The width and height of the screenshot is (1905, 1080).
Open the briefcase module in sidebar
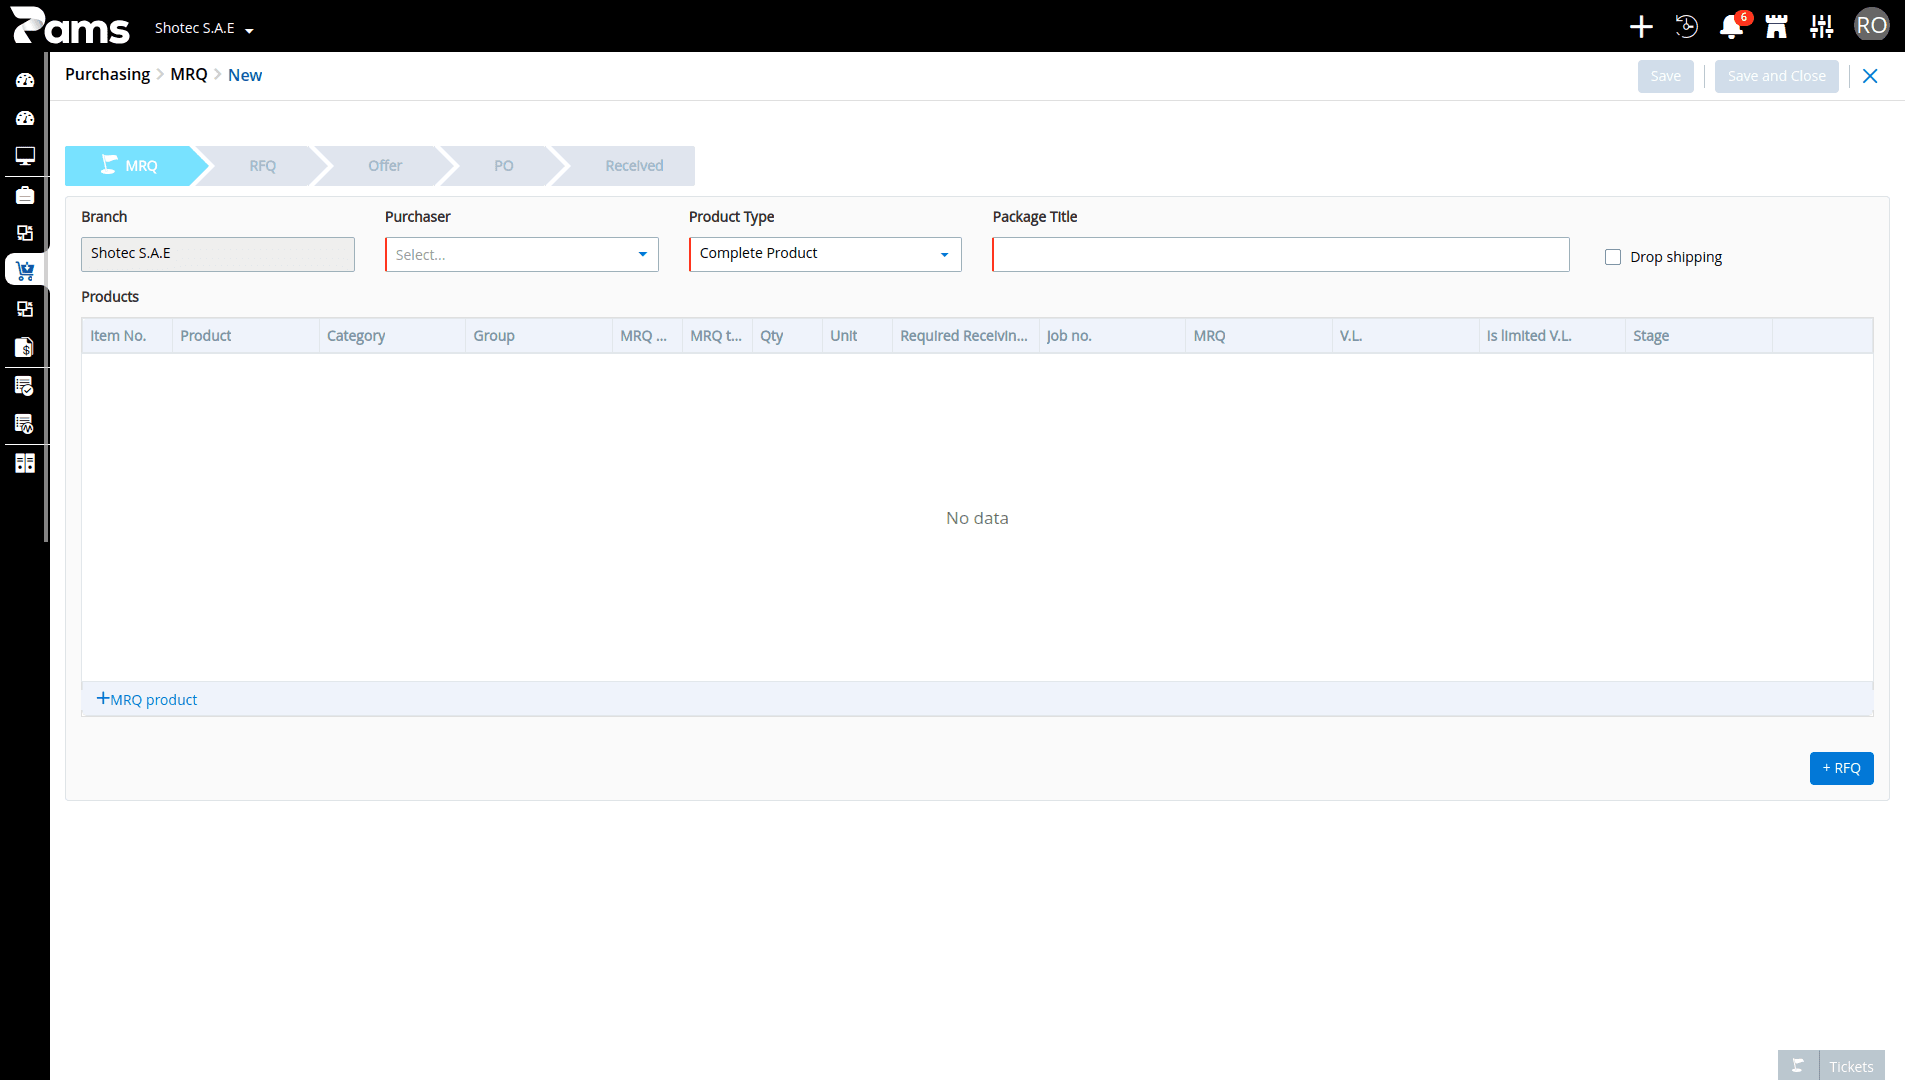(x=25, y=195)
